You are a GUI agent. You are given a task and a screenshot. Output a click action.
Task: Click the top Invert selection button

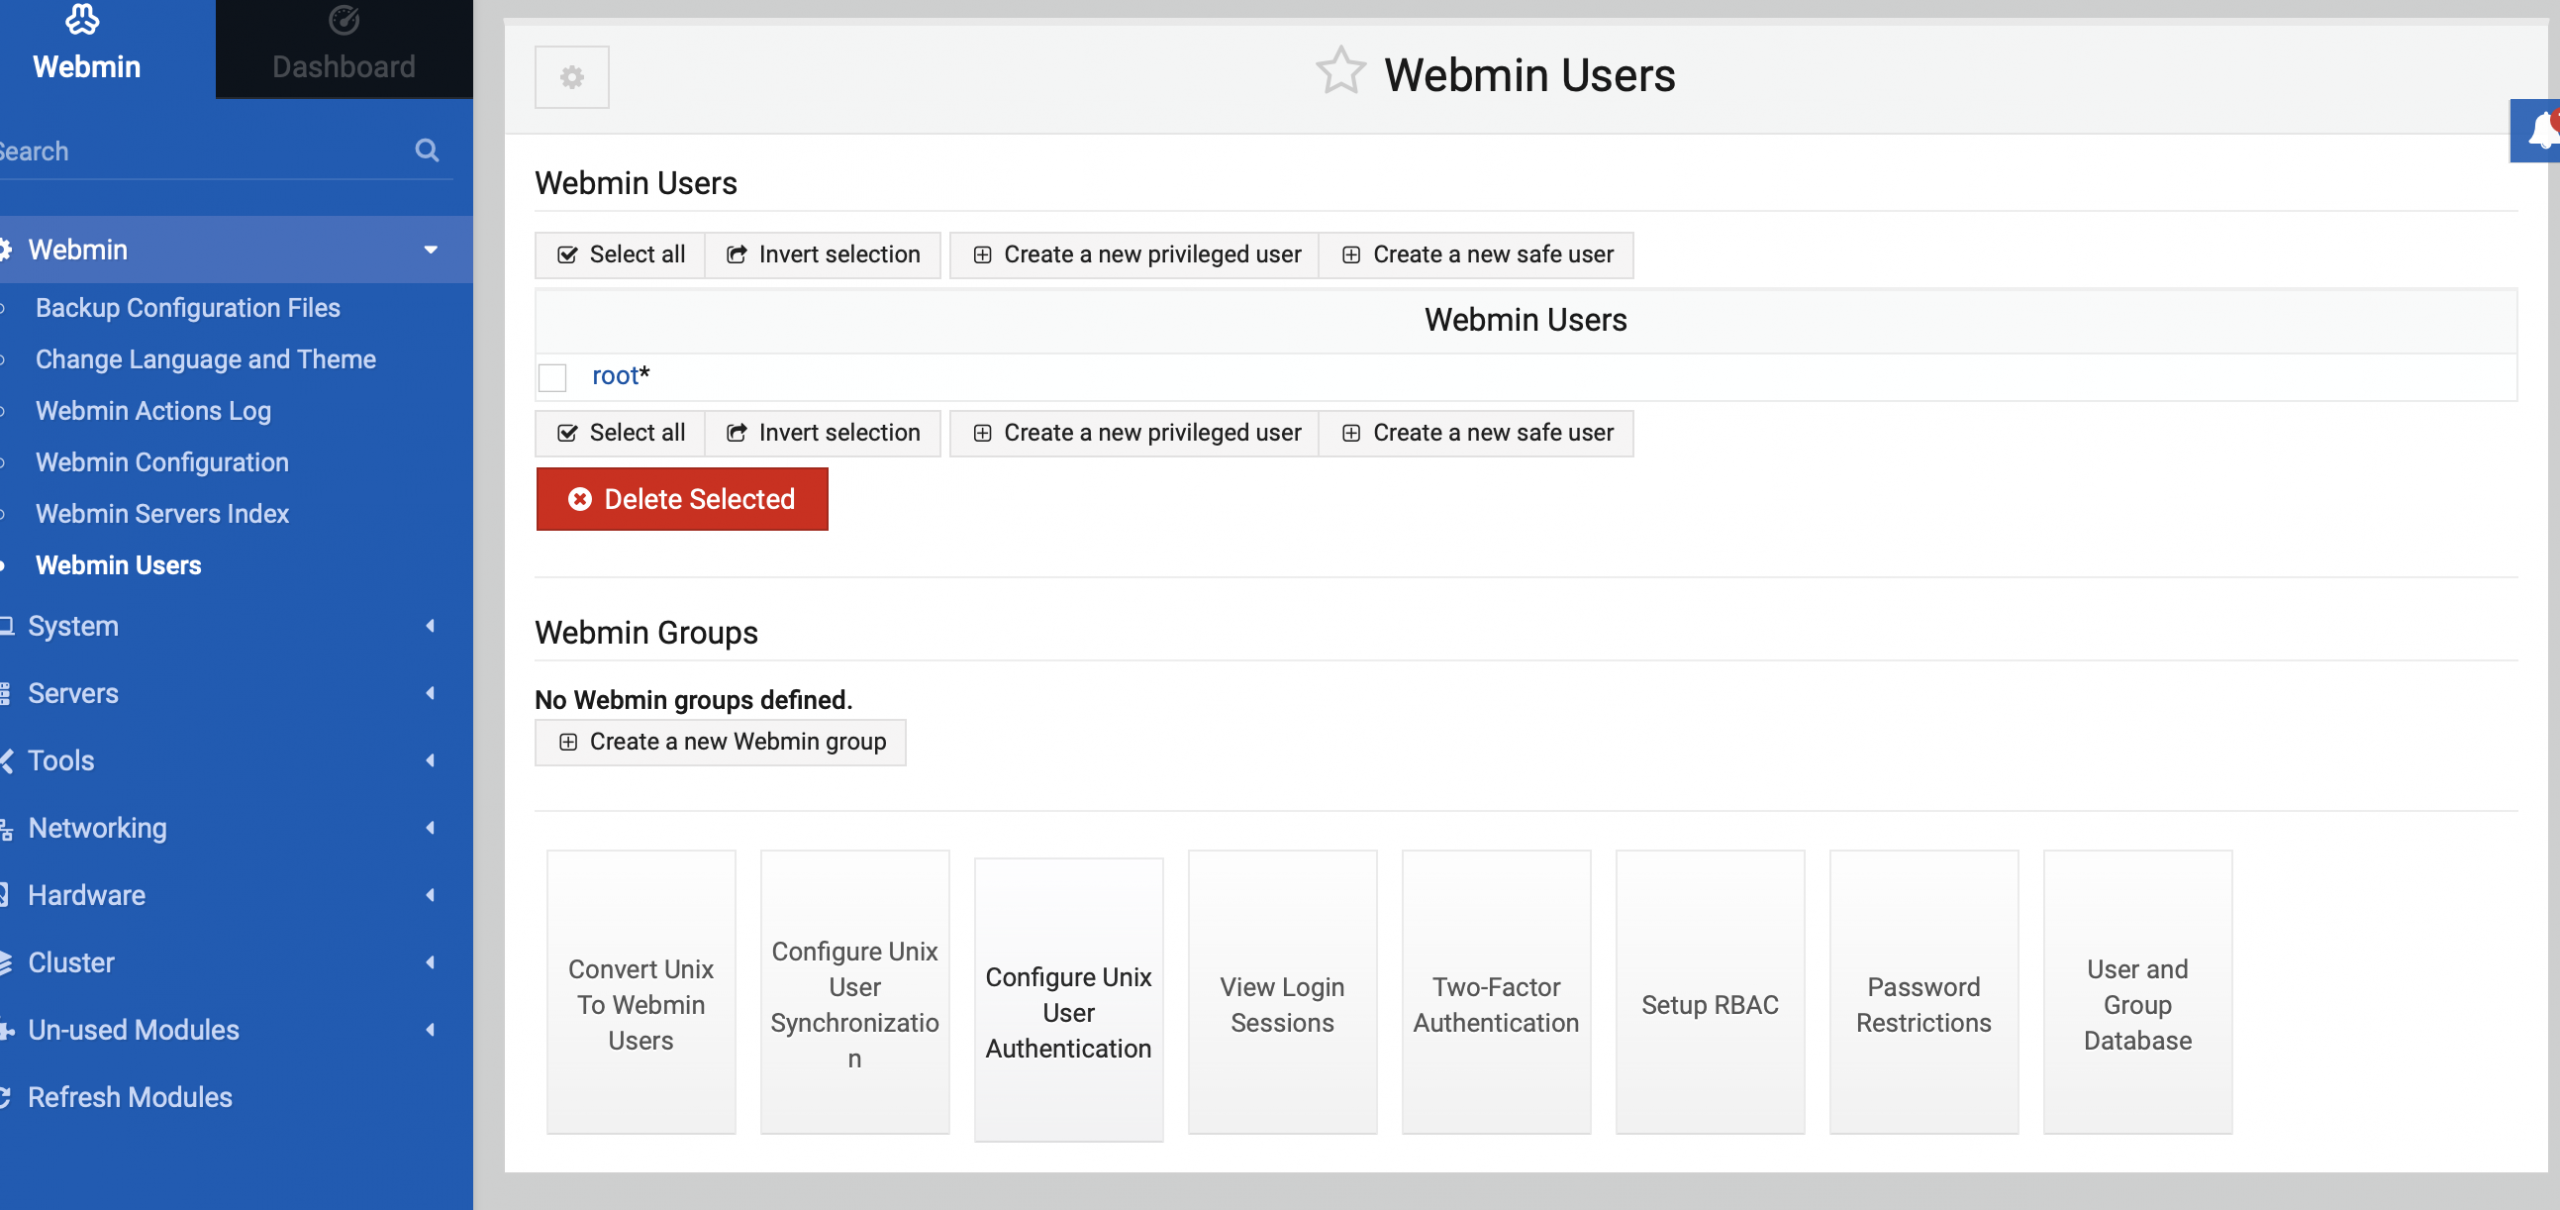tap(823, 255)
